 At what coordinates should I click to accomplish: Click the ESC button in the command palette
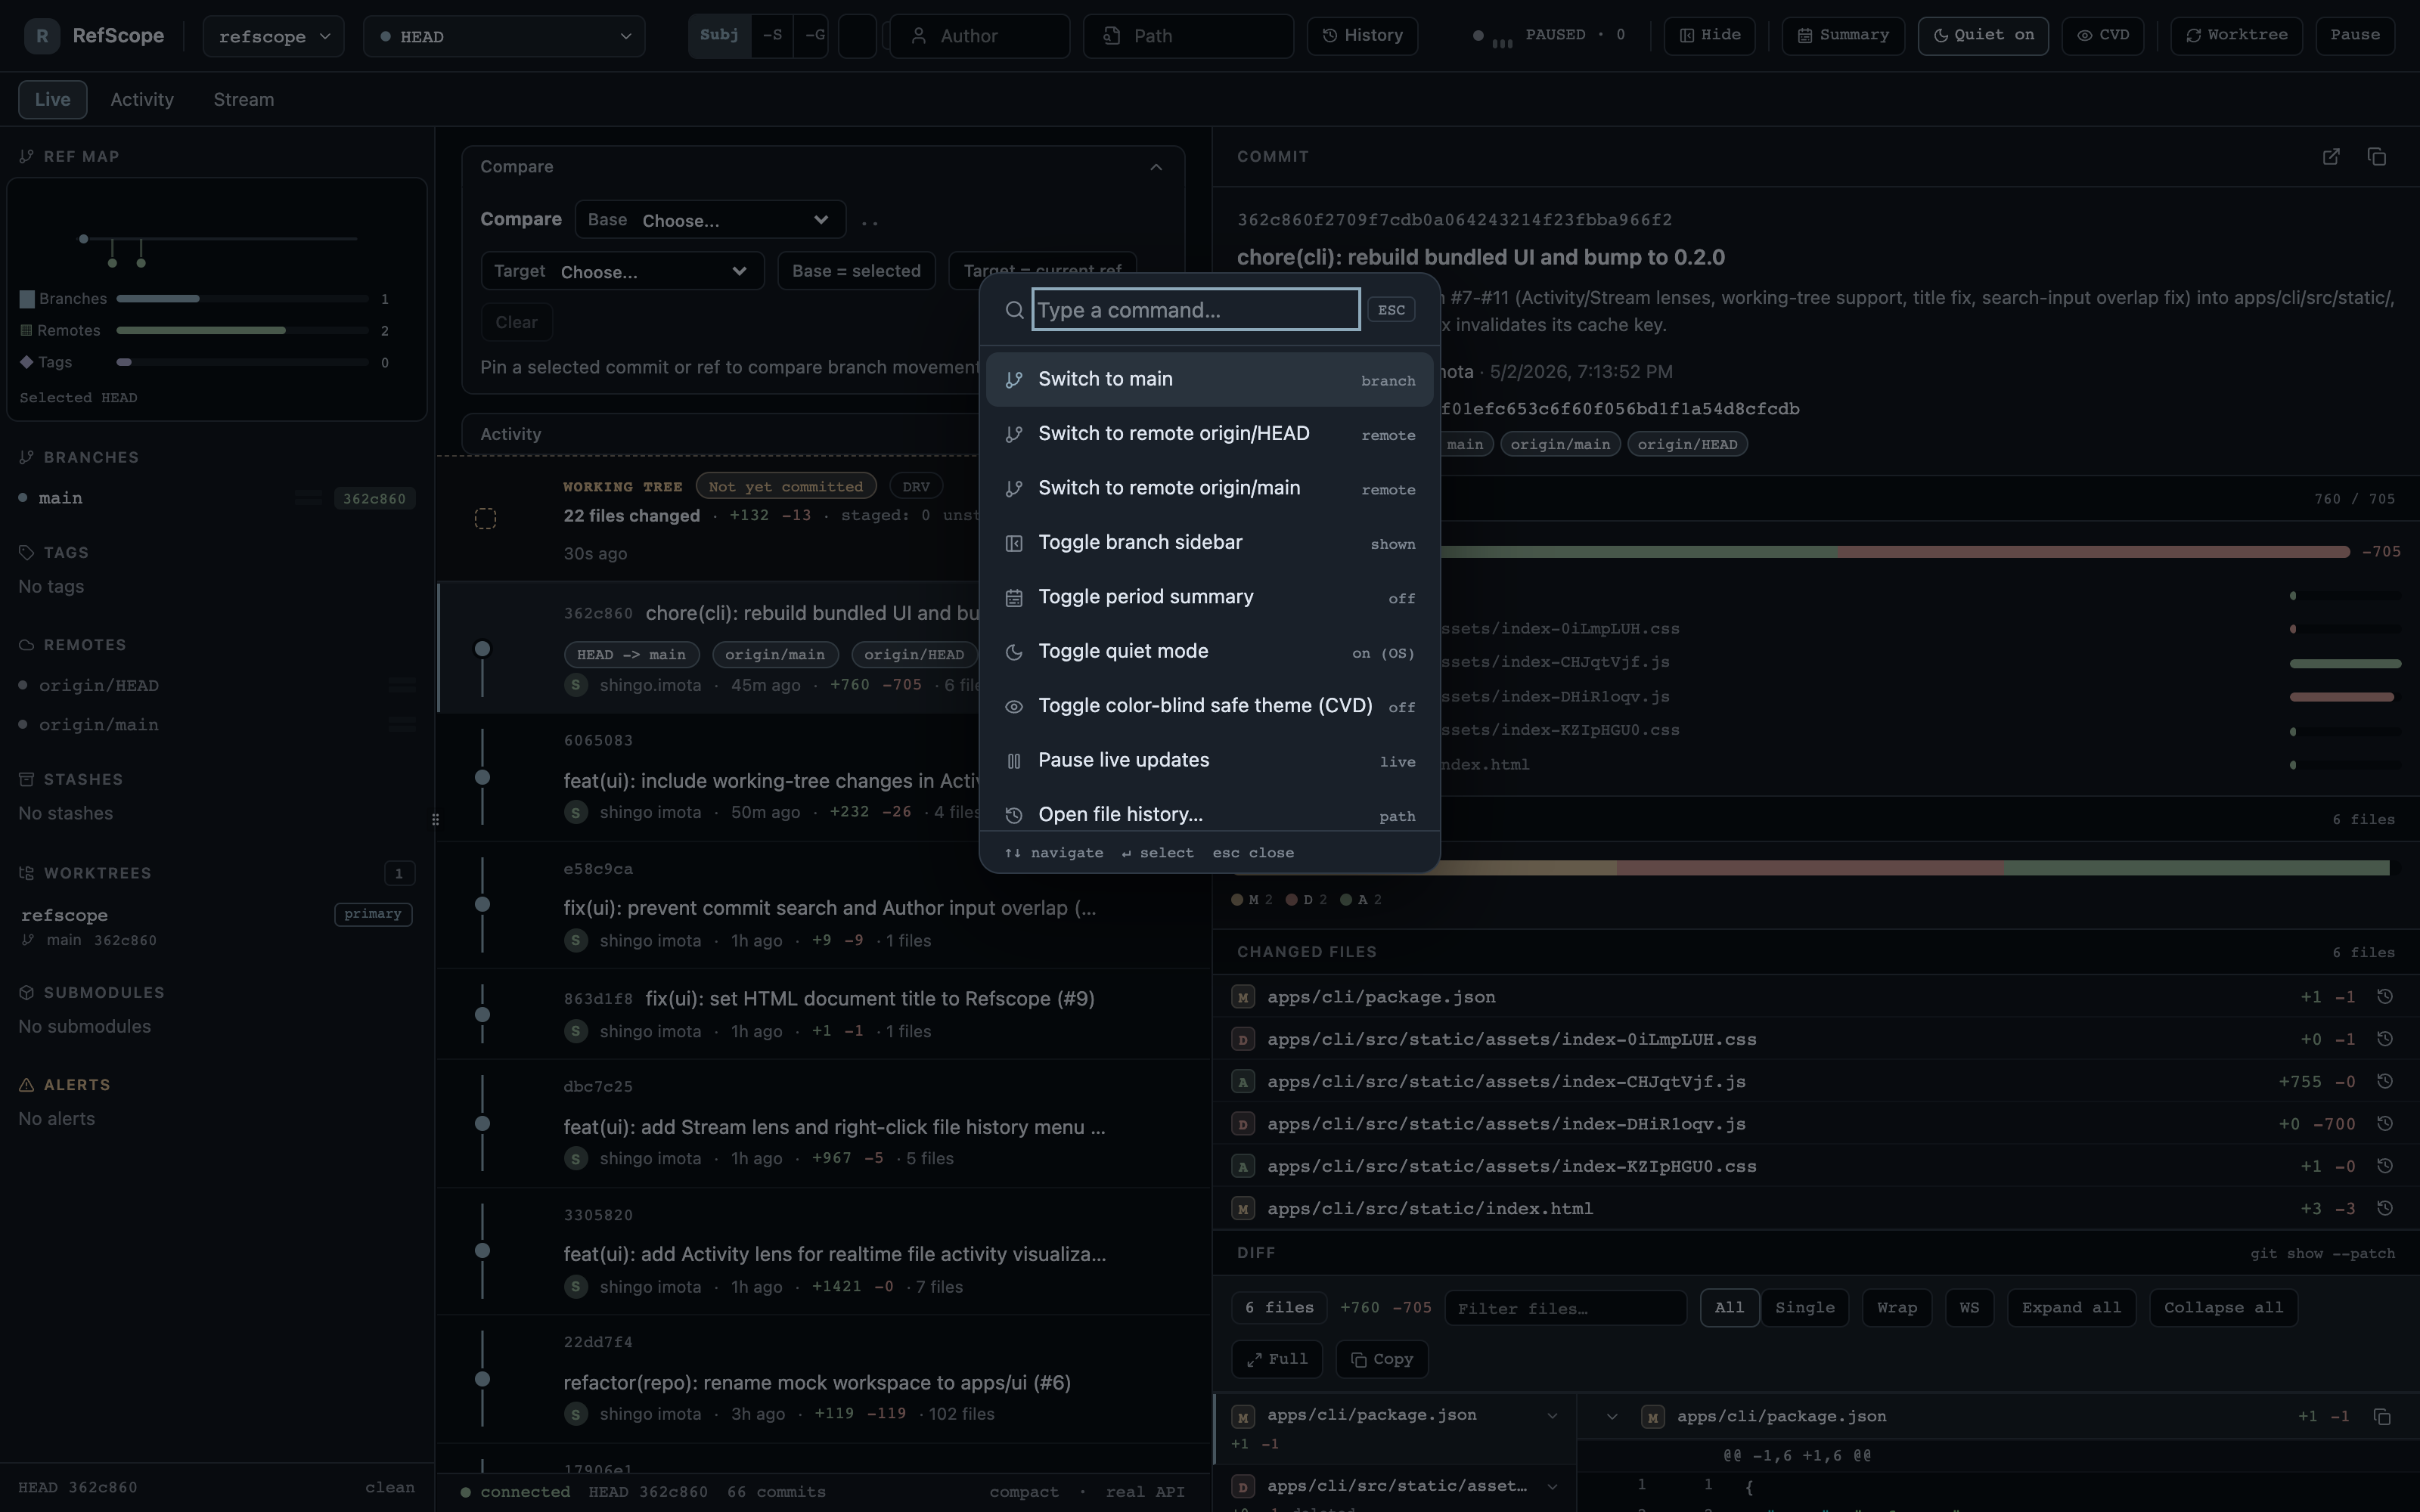tap(1391, 310)
